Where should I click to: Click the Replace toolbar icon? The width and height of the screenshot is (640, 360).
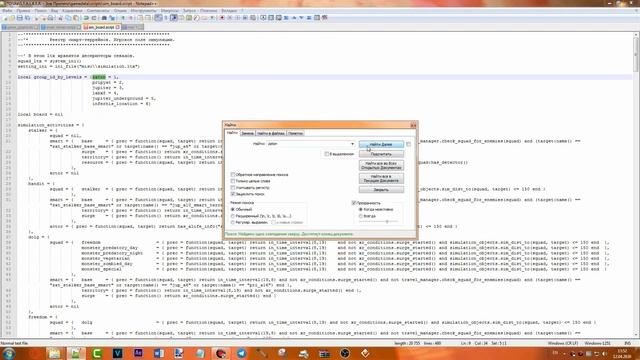tap(111, 18)
